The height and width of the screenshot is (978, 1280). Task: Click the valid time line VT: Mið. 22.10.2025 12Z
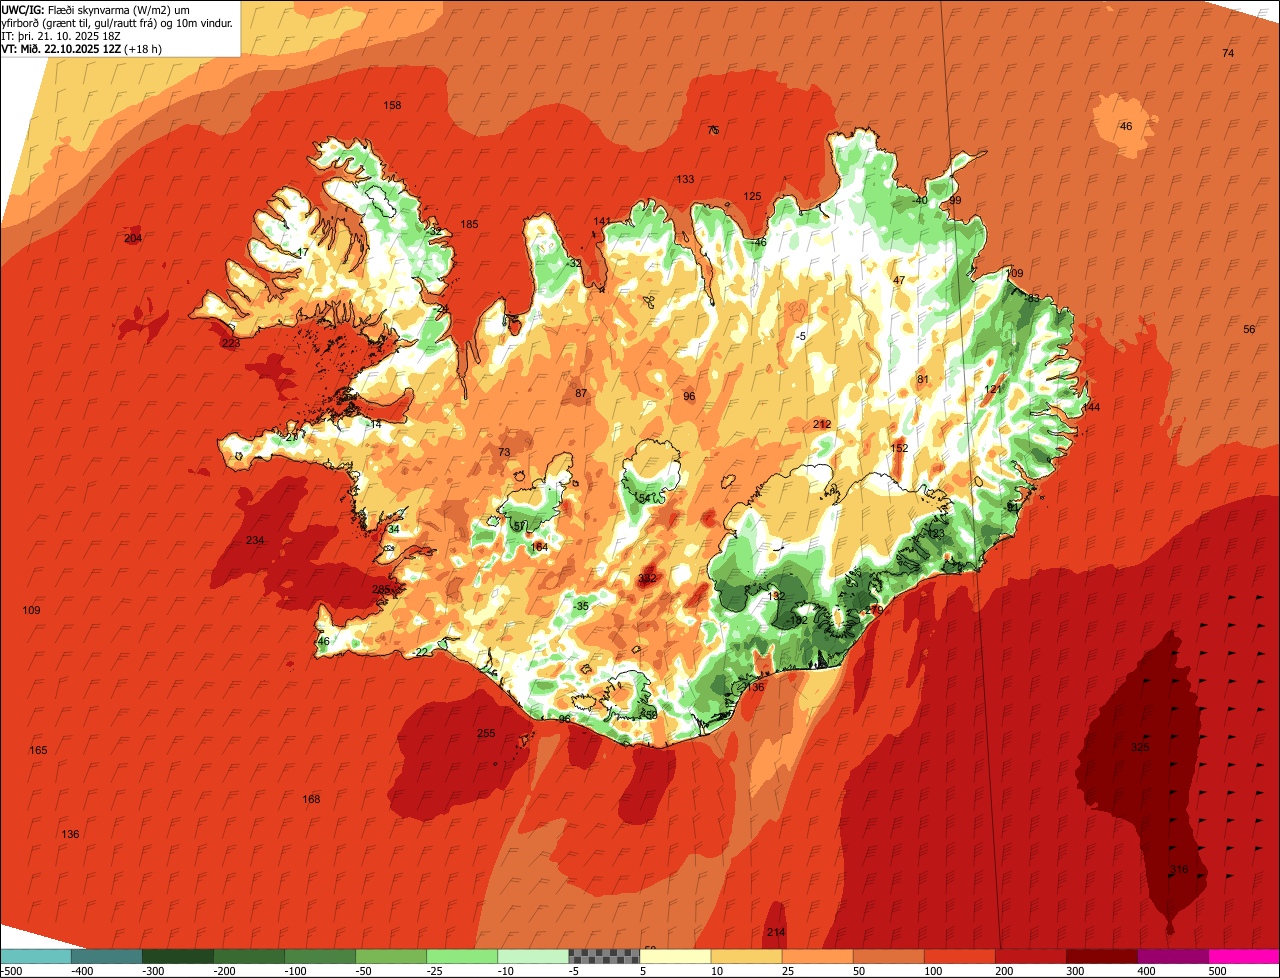pyautogui.click(x=82, y=48)
